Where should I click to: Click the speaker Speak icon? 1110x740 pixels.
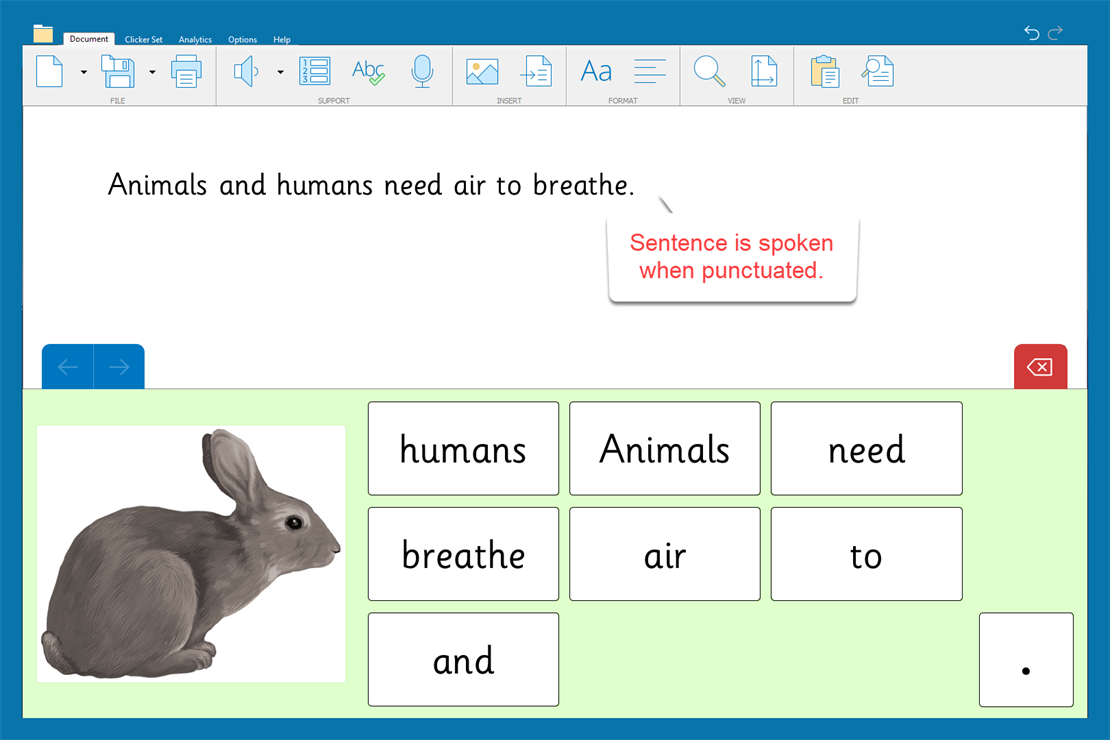pyautogui.click(x=245, y=72)
